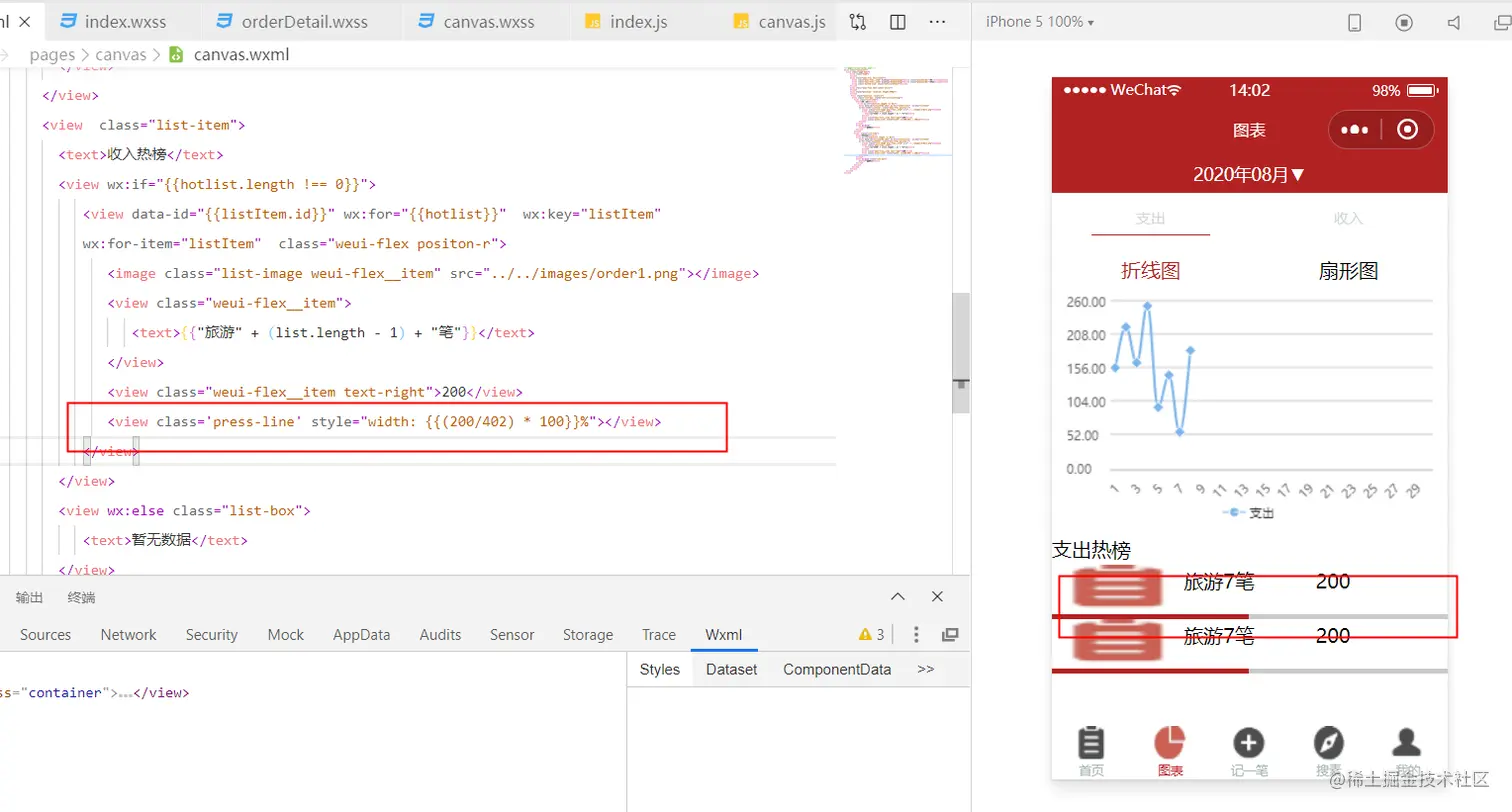Switch to the 终端 panel tab

81,598
